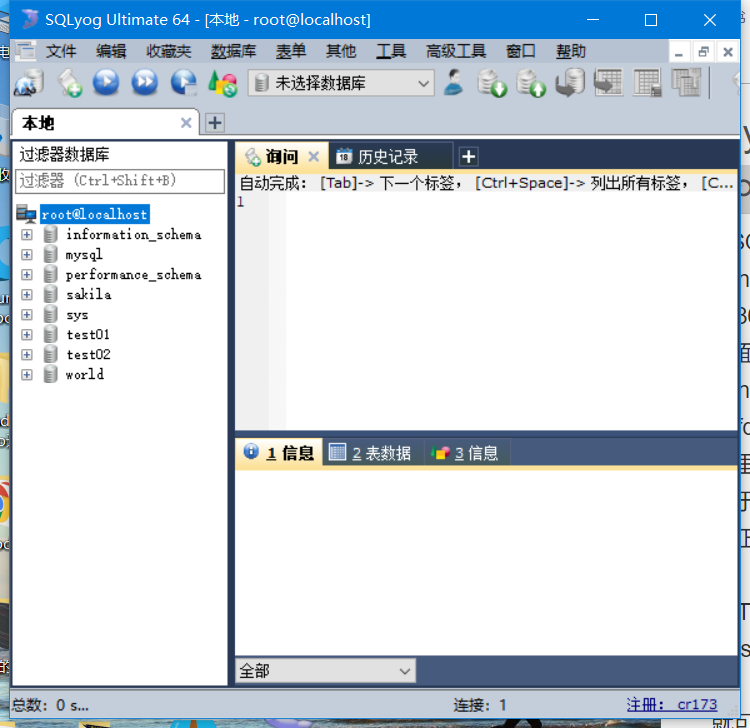The height and width of the screenshot is (728, 750).
Task: Select the root@localhost tree node
Action: pos(95,214)
